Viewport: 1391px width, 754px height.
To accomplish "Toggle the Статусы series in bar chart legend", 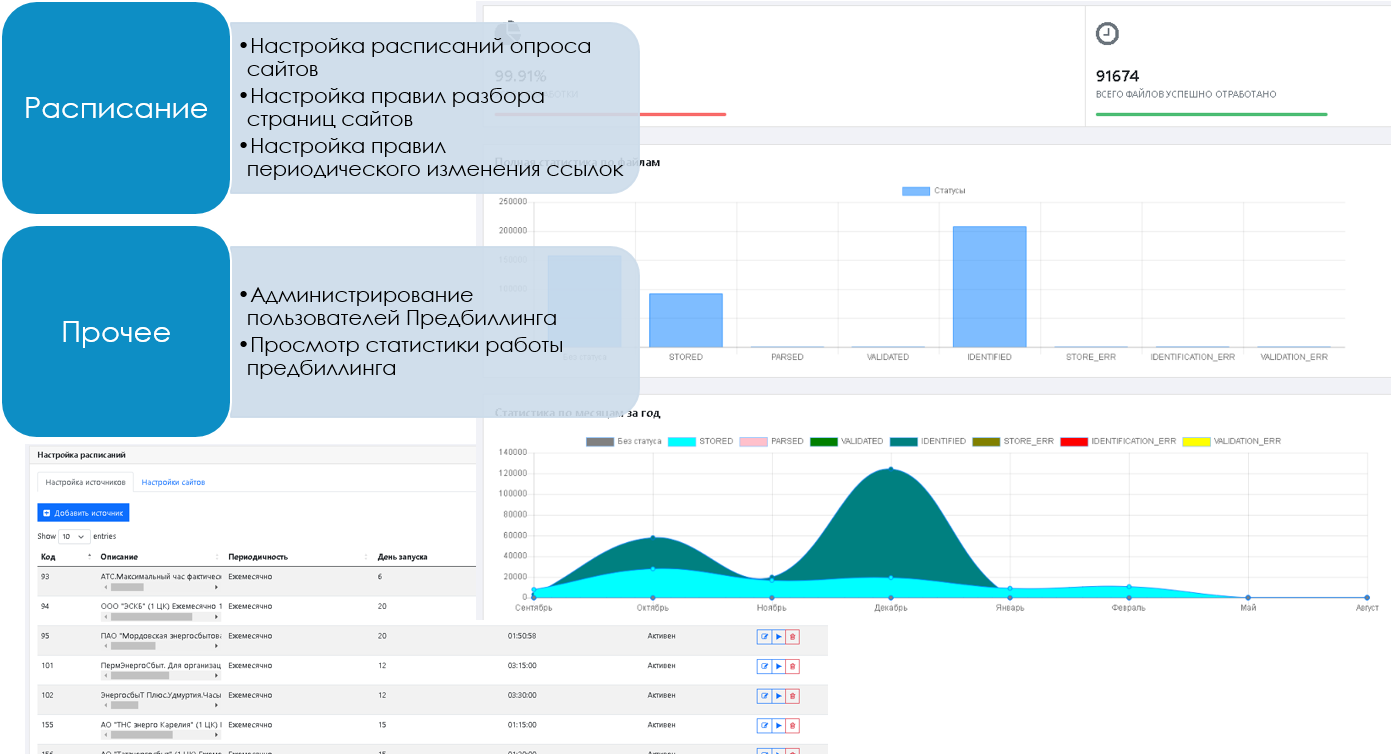I will tap(933, 190).
